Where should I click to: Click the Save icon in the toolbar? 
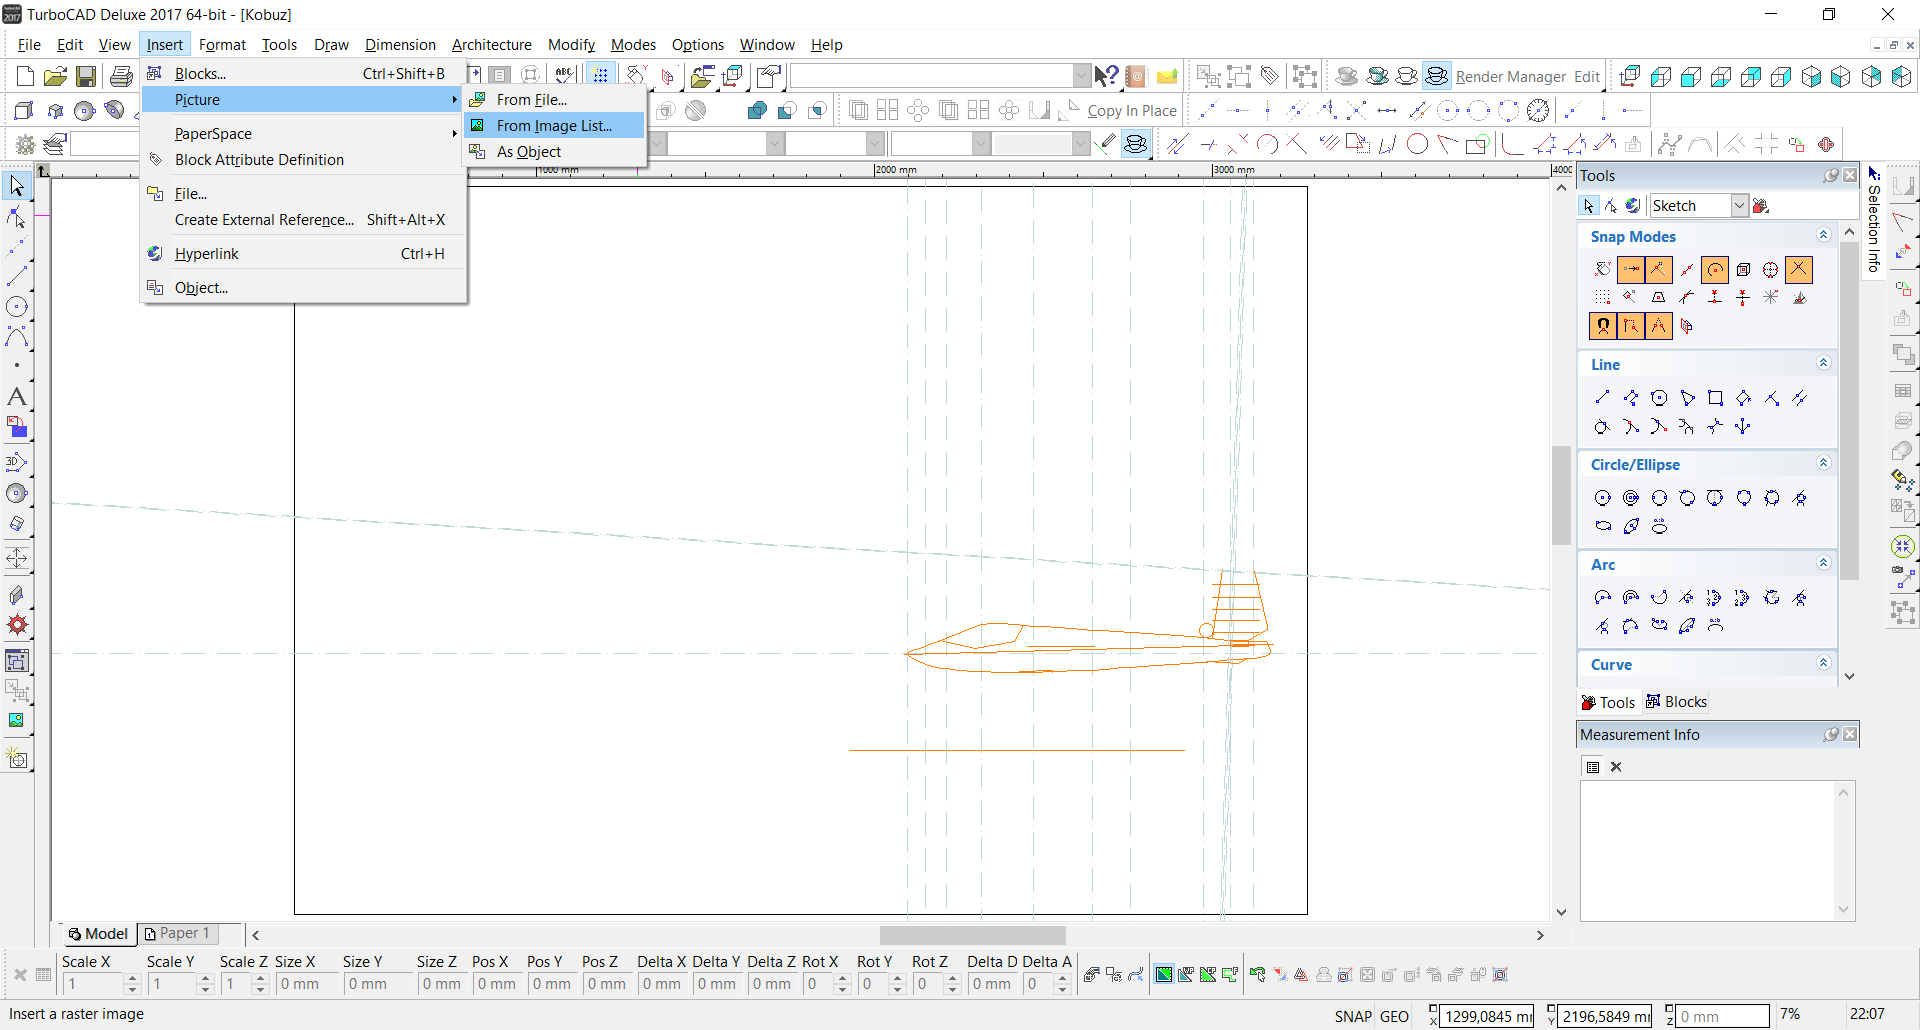tap(86, 76)
